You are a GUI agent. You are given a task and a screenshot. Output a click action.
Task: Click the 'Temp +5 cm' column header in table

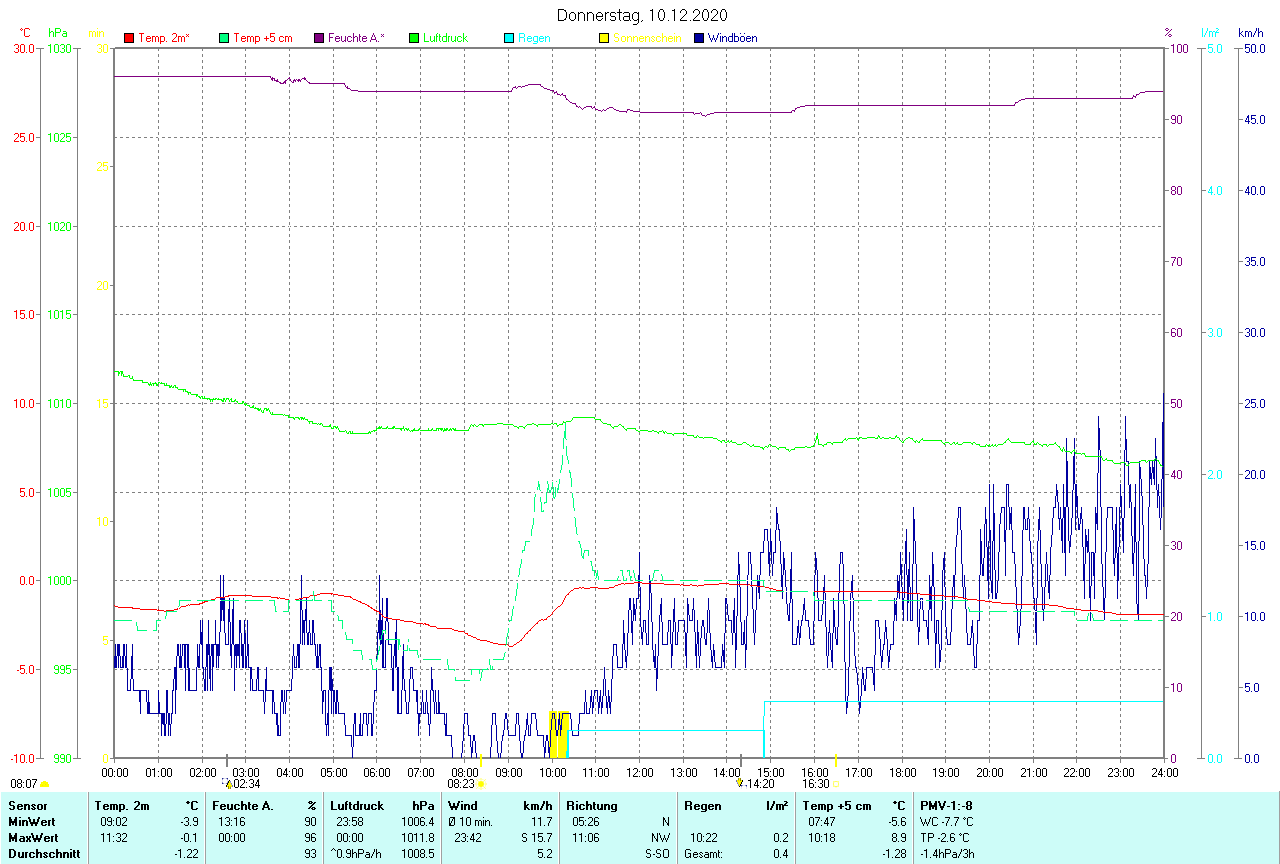[x=837, y=806]
